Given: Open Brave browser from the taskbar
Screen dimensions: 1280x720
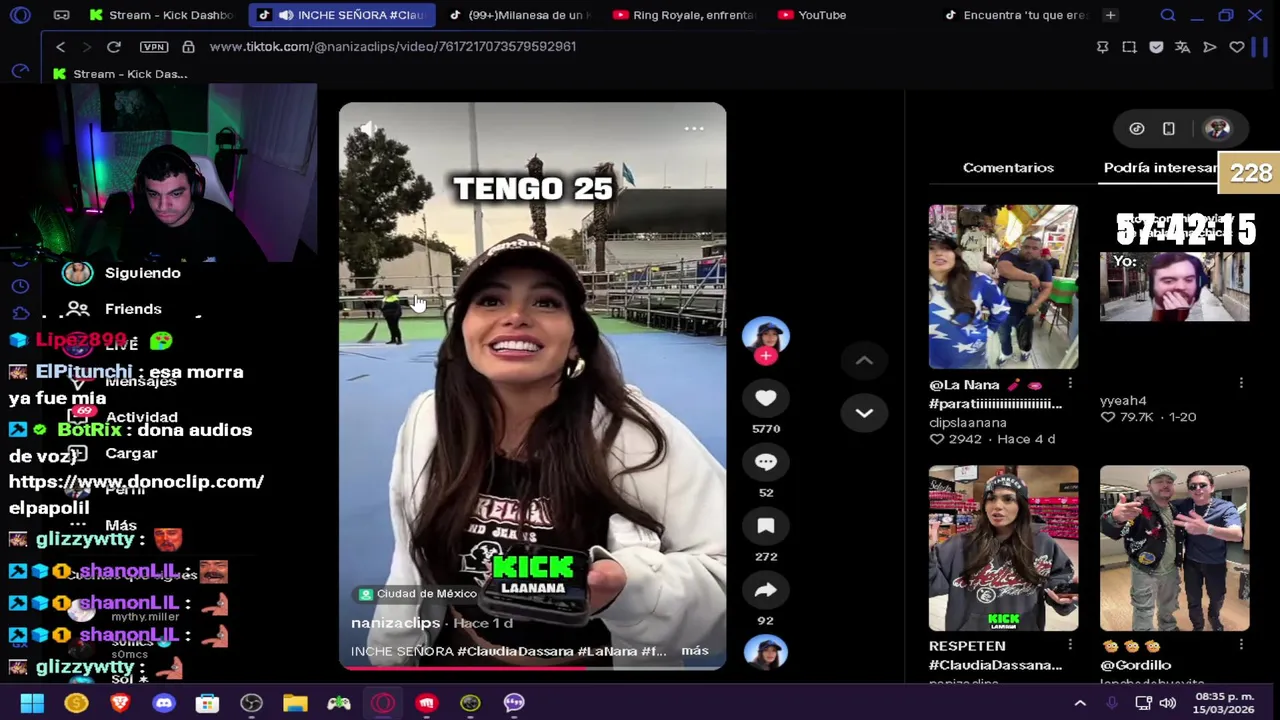Looking at the screenshot, I should [x=120, y=703].
